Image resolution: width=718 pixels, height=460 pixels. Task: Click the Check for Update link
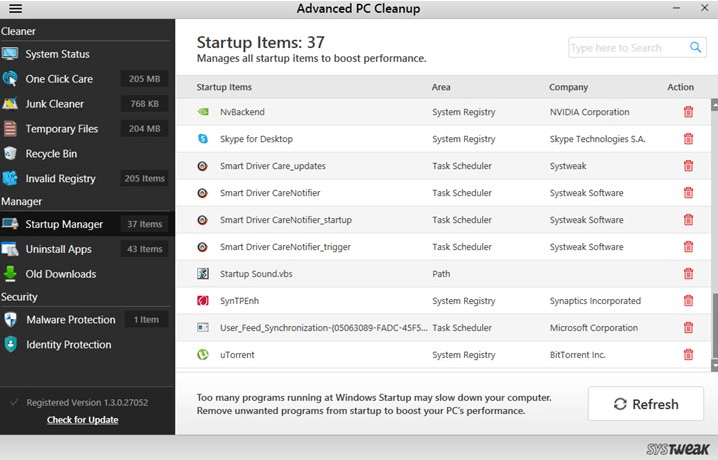82,420
